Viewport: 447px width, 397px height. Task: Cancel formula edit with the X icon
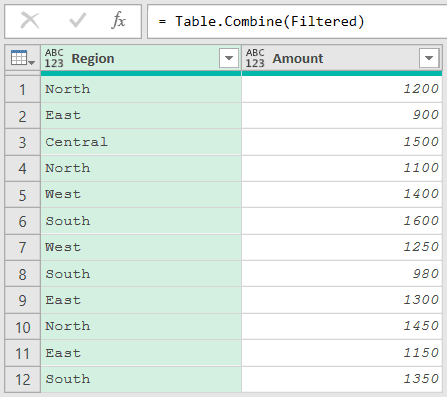point(30,21)
